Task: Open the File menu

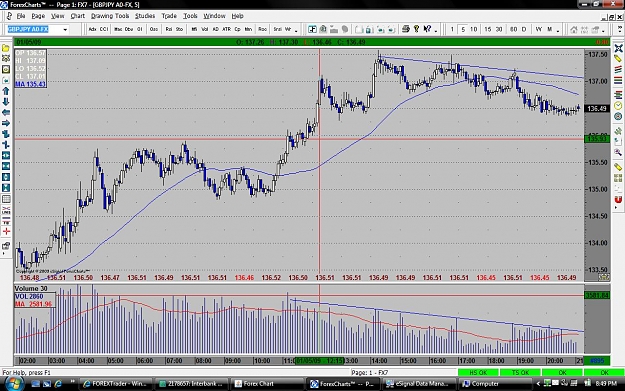Action: coord(21,16)
